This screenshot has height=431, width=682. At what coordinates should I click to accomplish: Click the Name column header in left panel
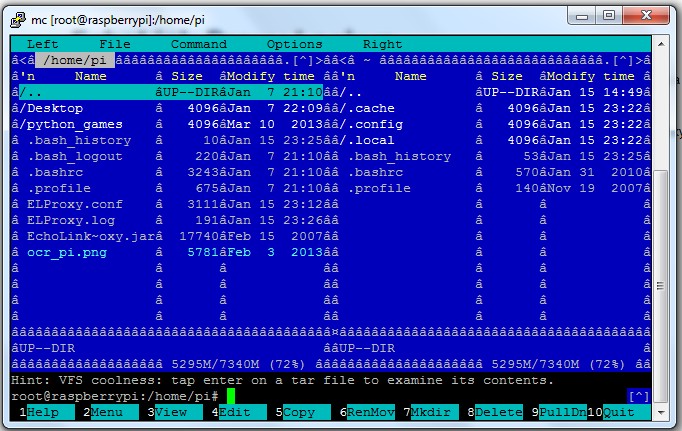click(91, 76)
